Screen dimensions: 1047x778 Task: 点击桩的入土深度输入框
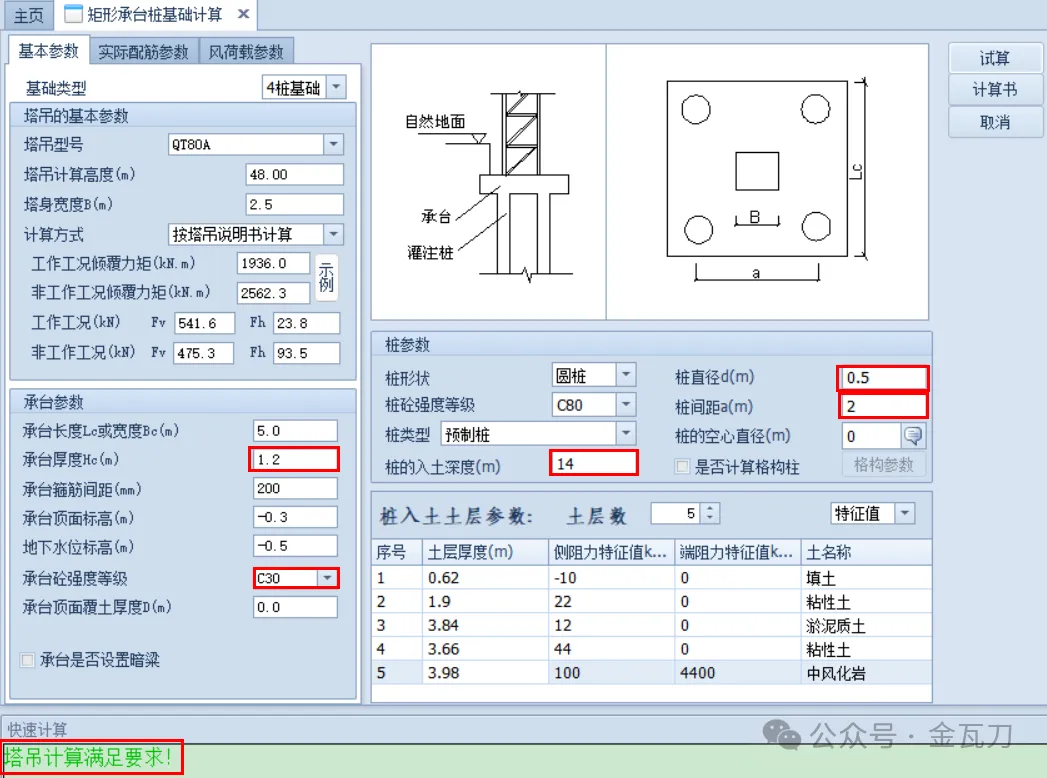593,462
